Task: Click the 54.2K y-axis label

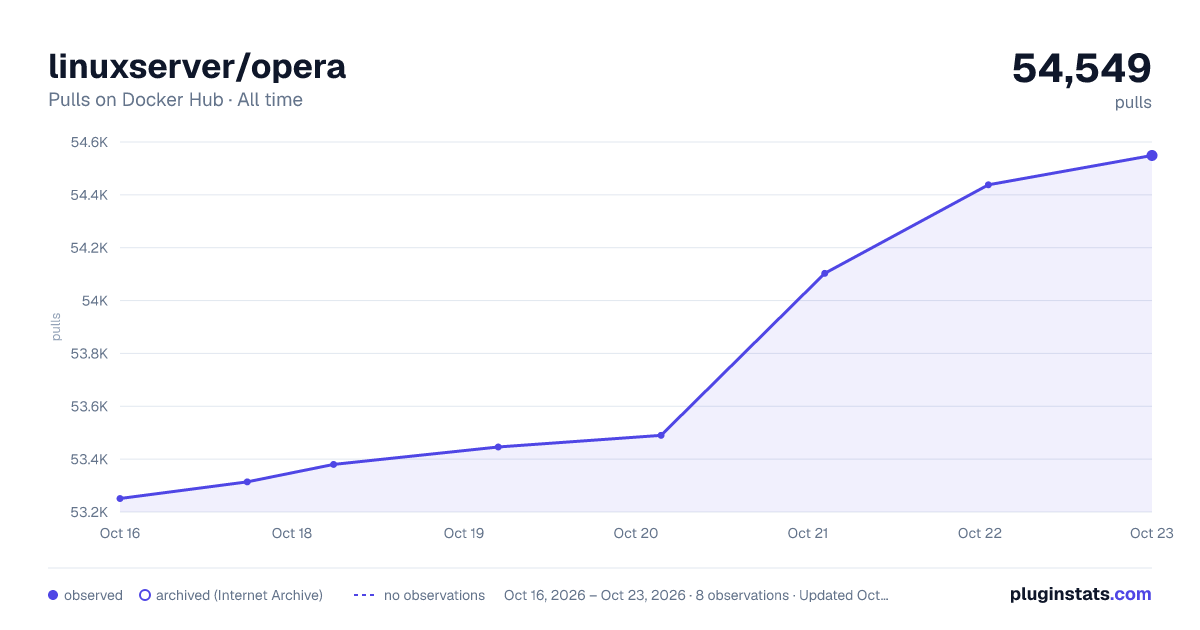Action: point(88,248)
